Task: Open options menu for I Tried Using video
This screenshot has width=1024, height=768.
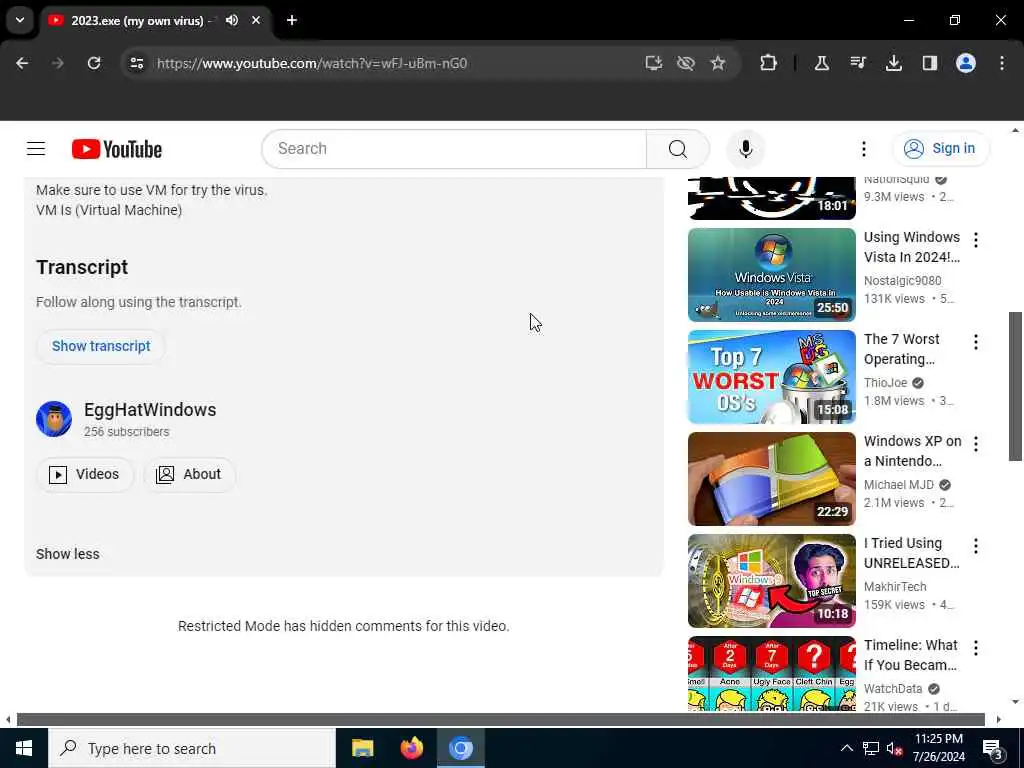Action: click(976, 545)
